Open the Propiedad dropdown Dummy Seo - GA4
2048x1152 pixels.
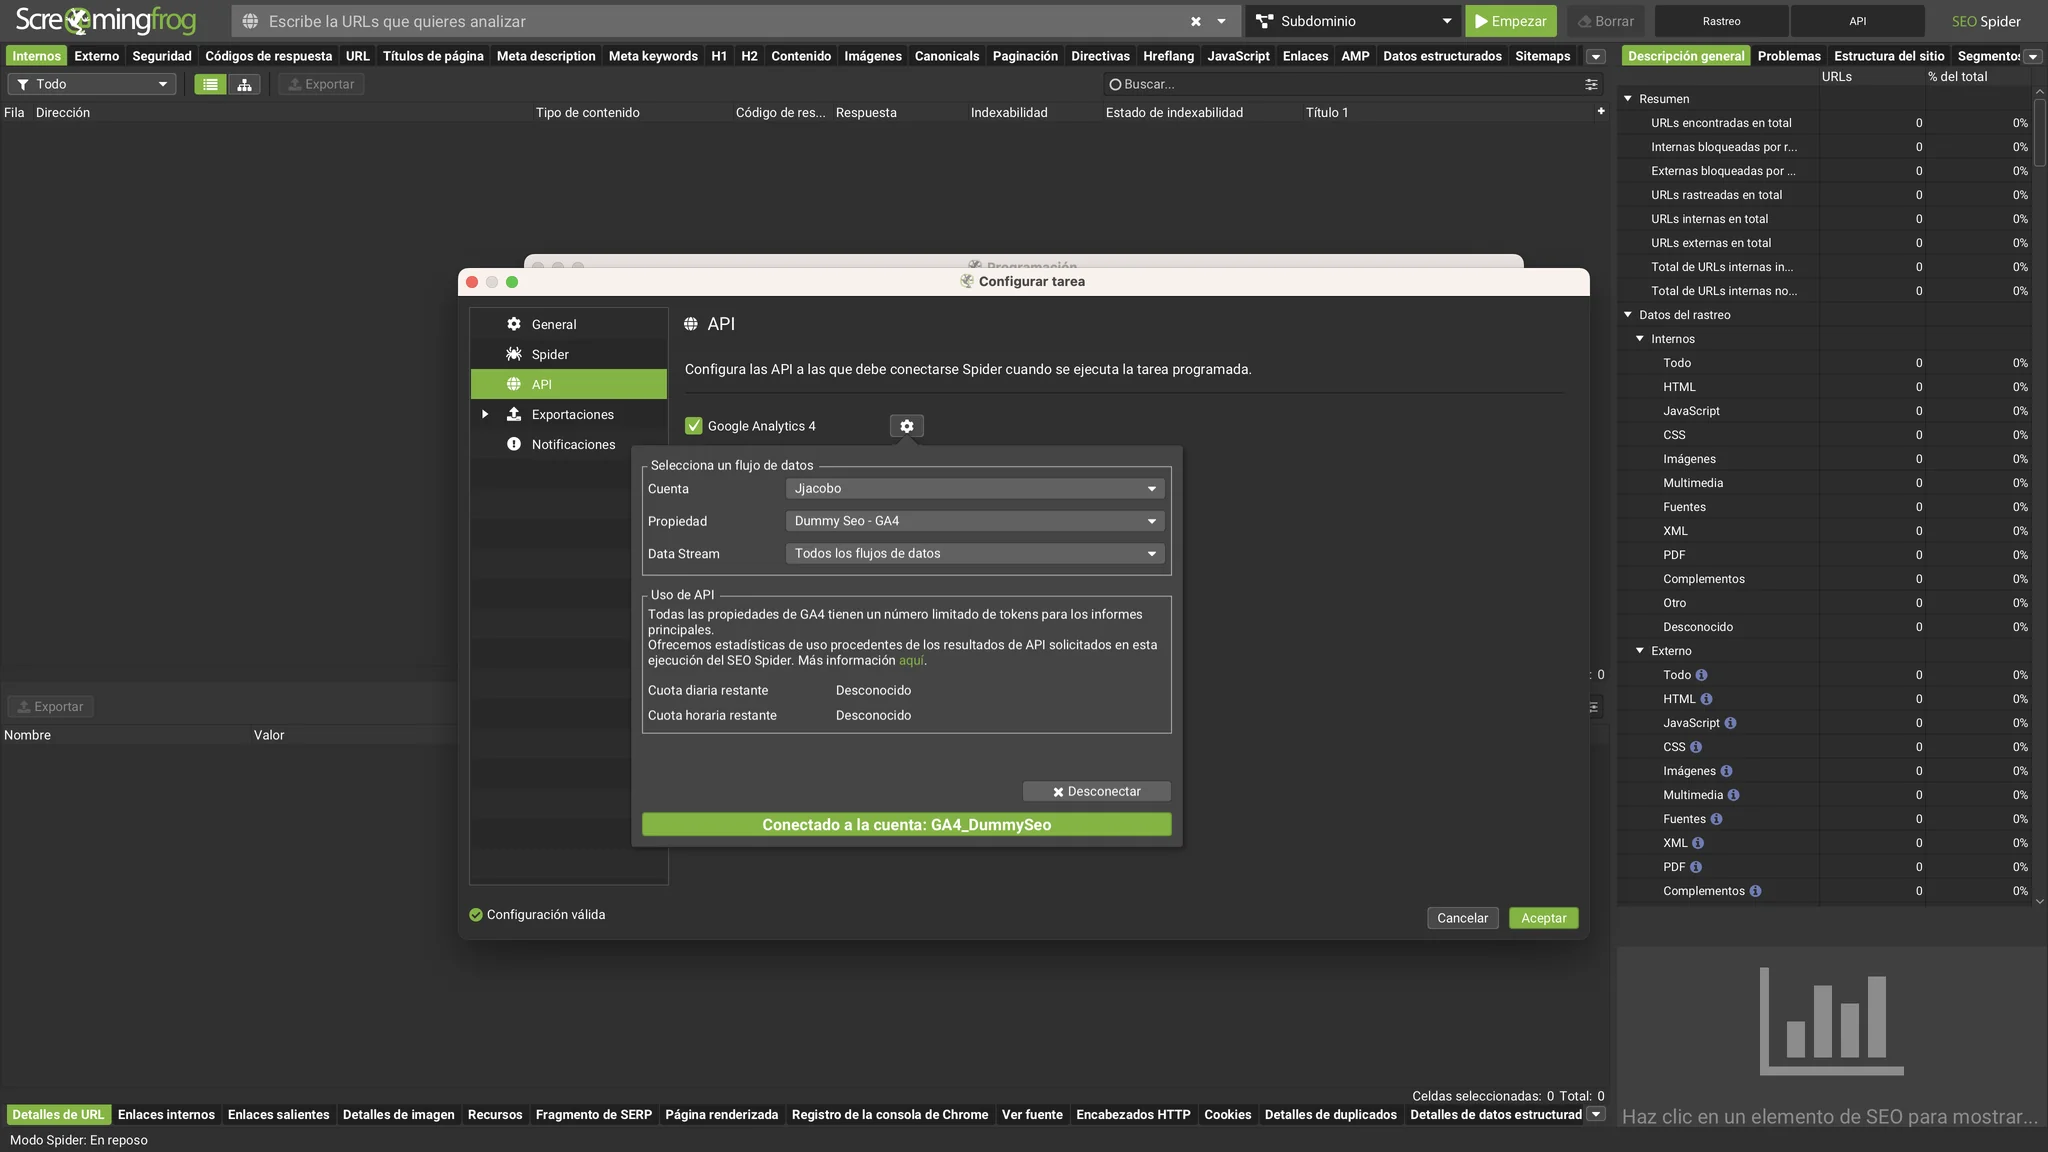(x=975, y=521)
